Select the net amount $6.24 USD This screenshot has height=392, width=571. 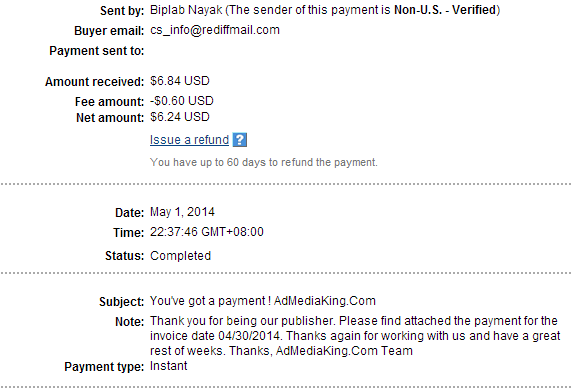[x=180, y=117]
